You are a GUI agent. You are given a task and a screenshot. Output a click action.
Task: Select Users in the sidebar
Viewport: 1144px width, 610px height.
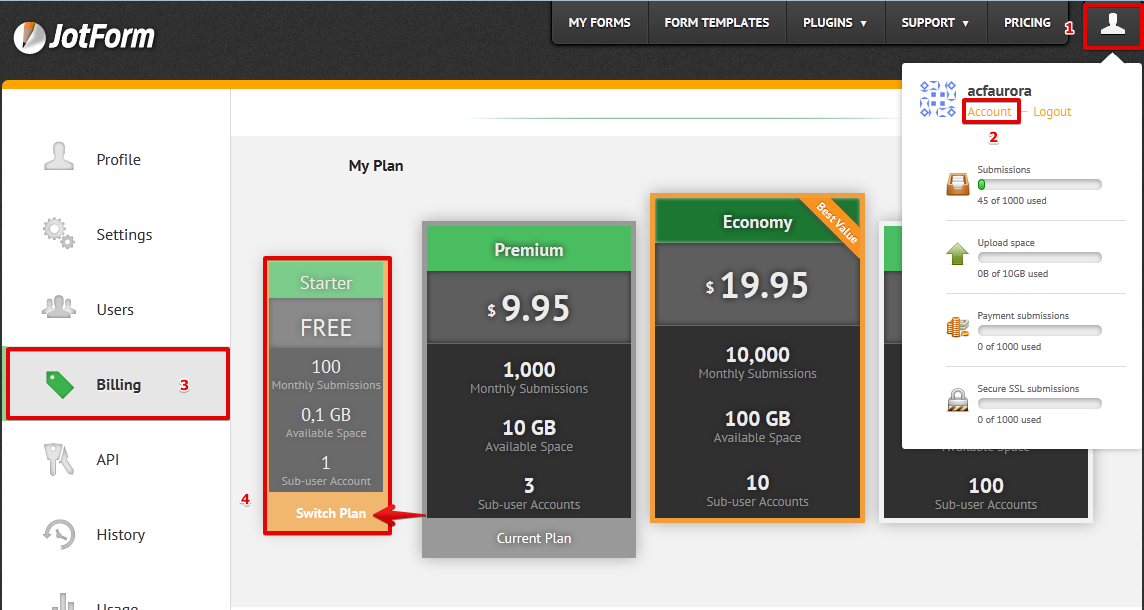[117, 309]
